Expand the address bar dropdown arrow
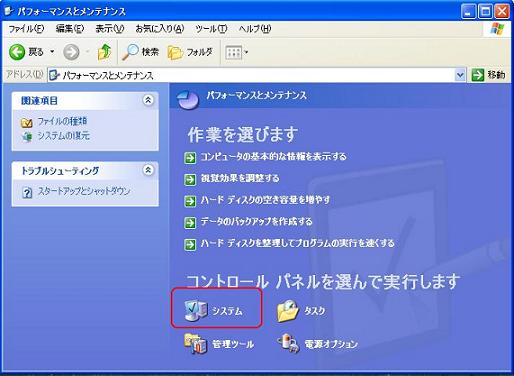514x376 pixels. point(460,75)
